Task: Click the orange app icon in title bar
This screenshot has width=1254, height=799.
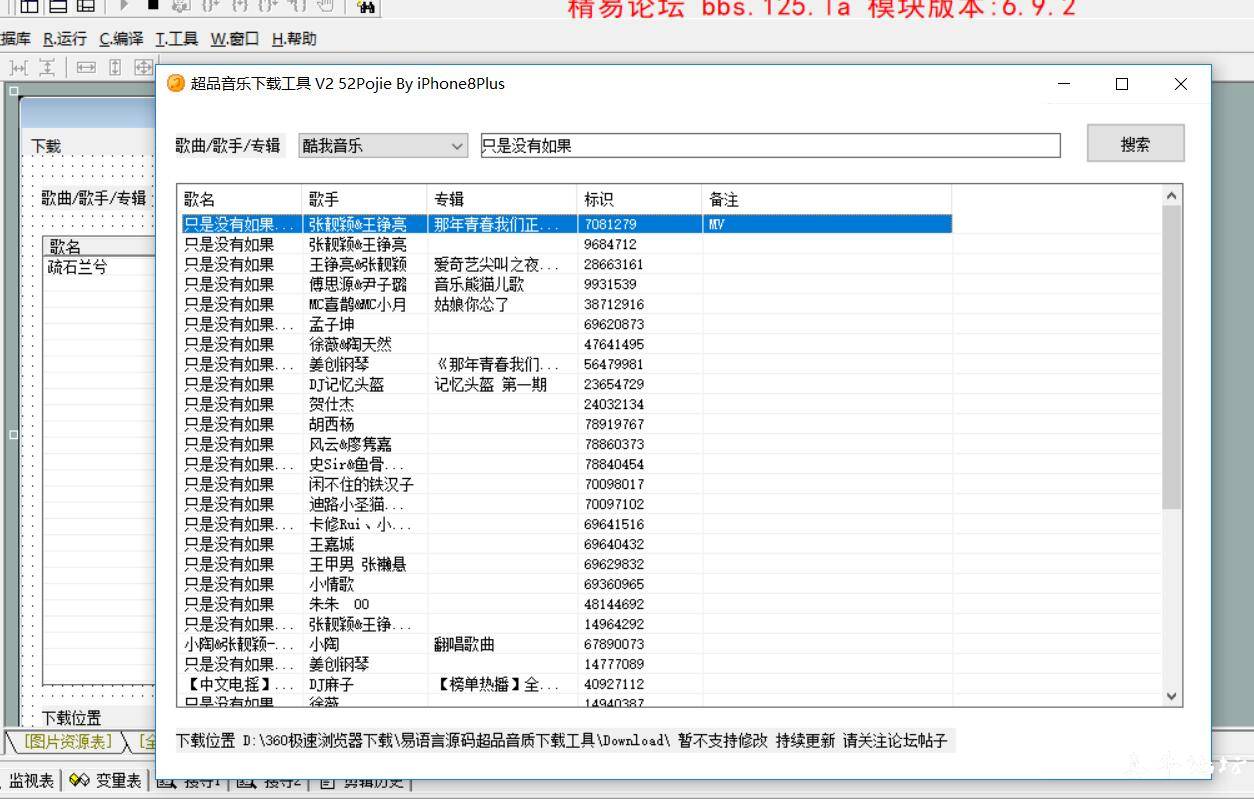Action: tap(176, 84)
